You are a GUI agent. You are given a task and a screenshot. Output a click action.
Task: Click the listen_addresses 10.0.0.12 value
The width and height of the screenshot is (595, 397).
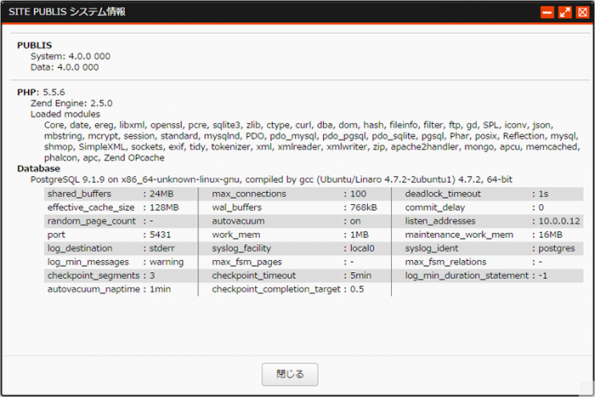[x=559, y=221]
